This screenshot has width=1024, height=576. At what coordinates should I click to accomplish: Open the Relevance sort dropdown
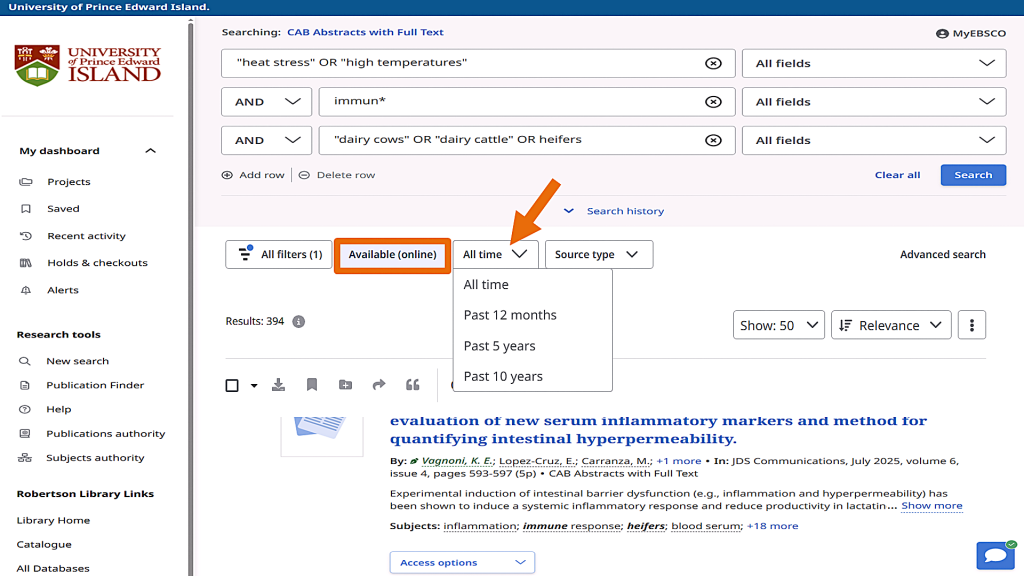point(891,325)
